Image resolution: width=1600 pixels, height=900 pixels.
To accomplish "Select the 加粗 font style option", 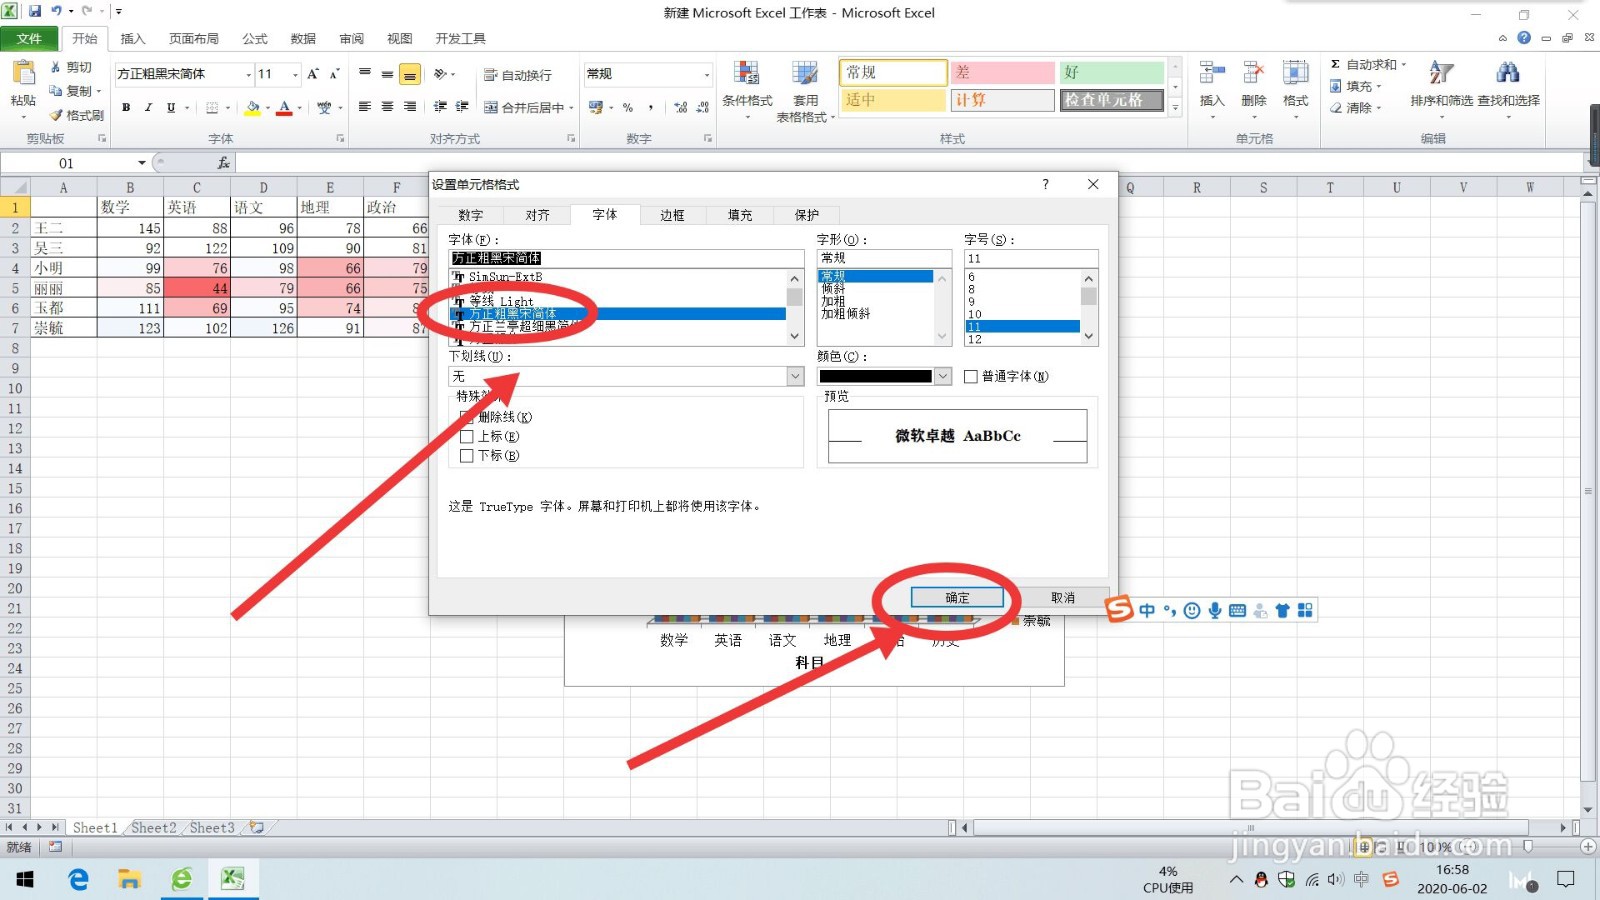I will (x=833, y=301).
